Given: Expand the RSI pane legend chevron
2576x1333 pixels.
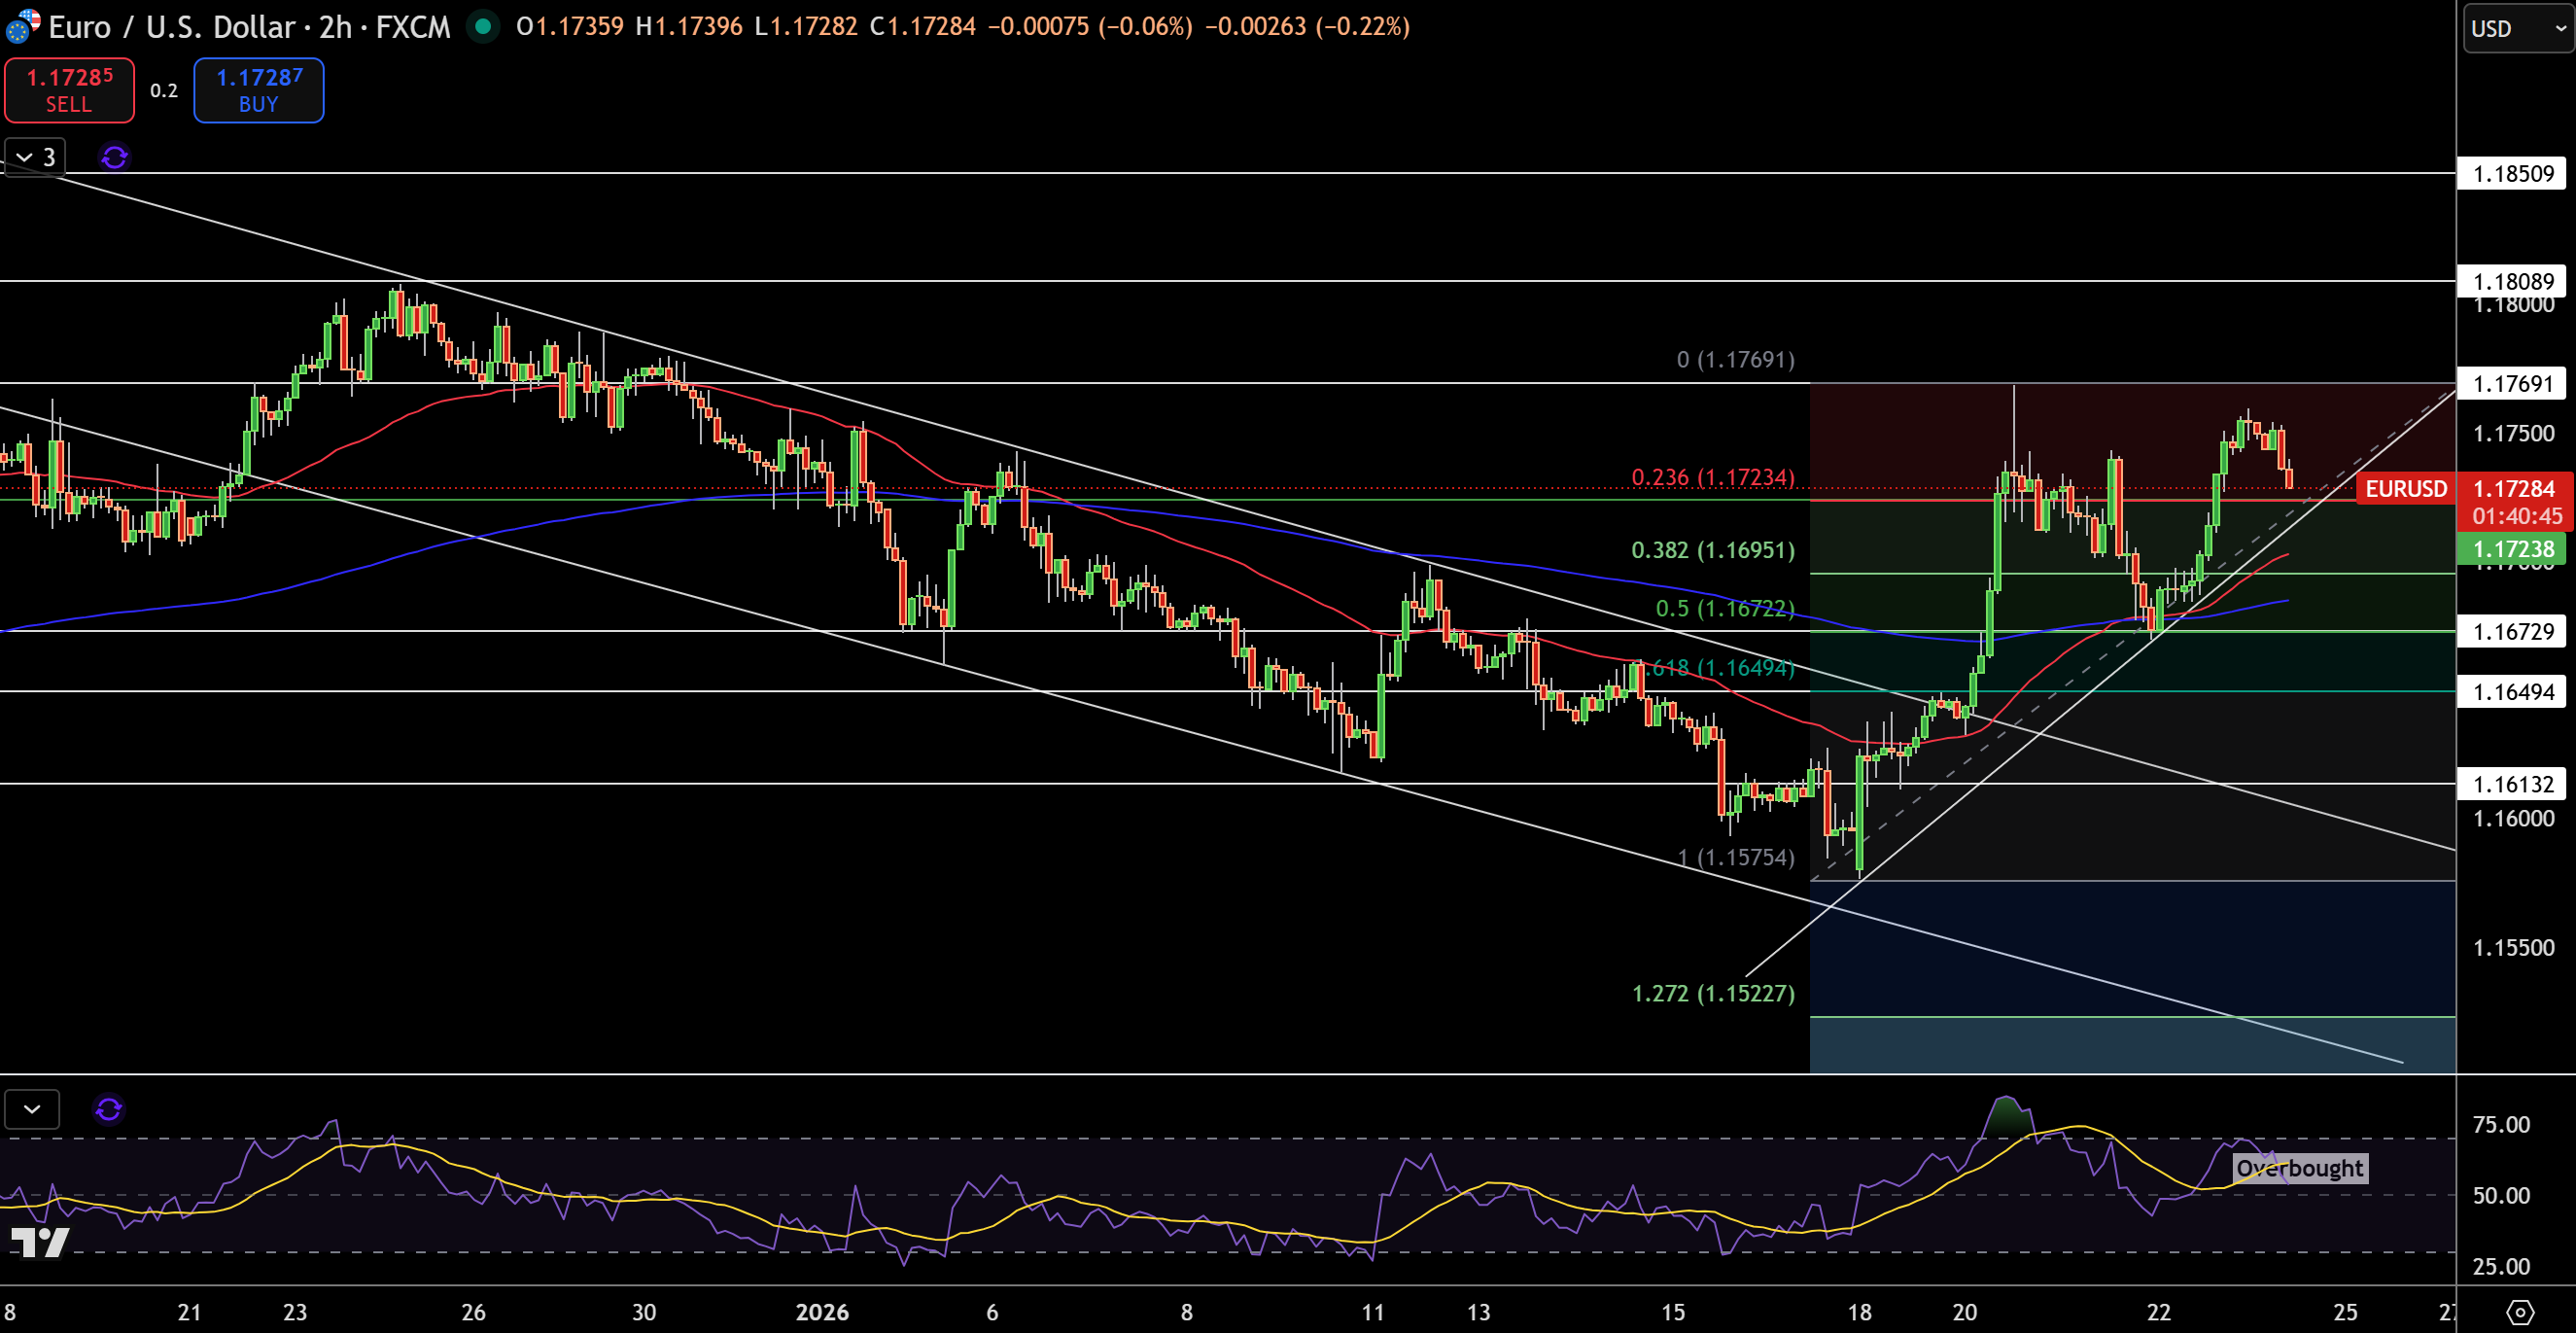Looking at the screenshot, I should (x=32, y=1109).
